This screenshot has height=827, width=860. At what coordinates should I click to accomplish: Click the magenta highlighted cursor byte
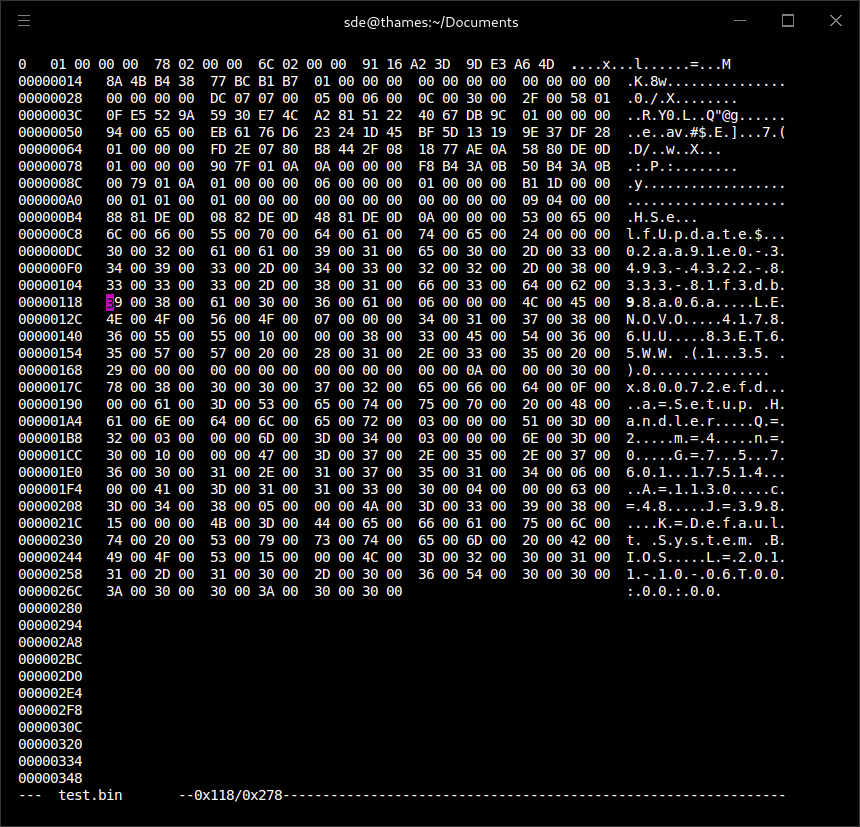pos(110,302)
